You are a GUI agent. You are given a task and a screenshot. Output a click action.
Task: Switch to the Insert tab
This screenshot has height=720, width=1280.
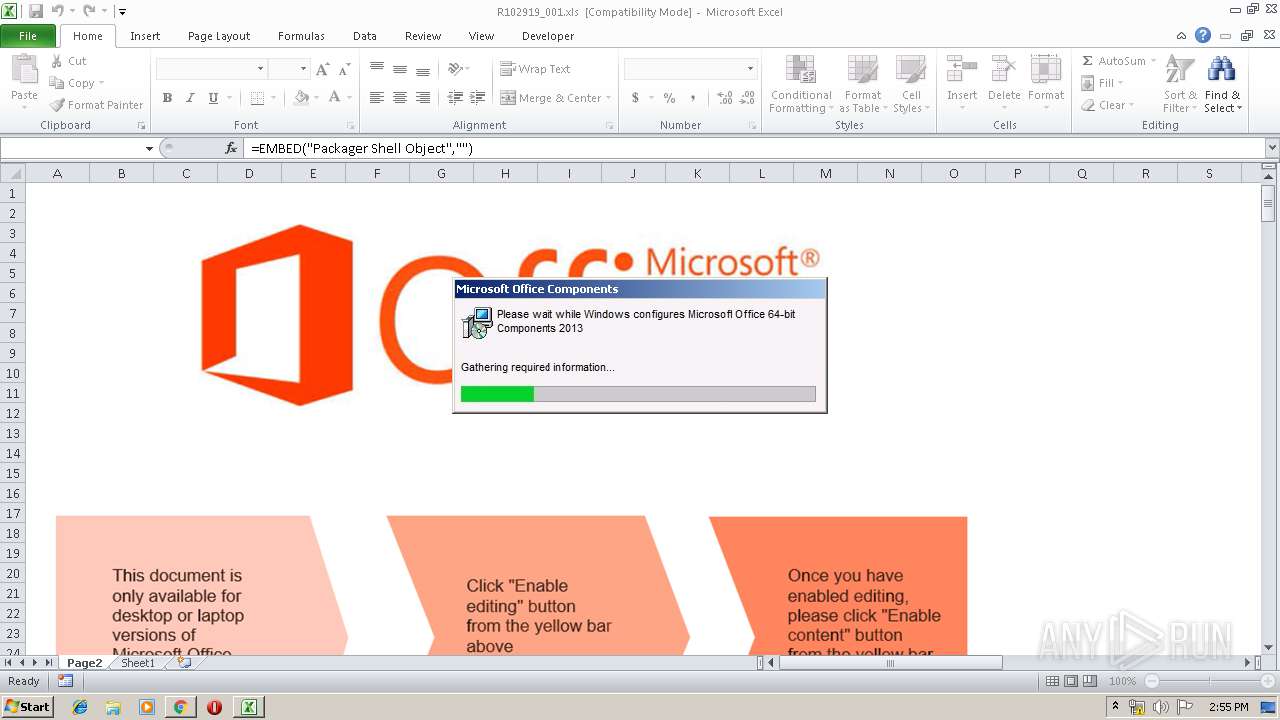(145, 36)
